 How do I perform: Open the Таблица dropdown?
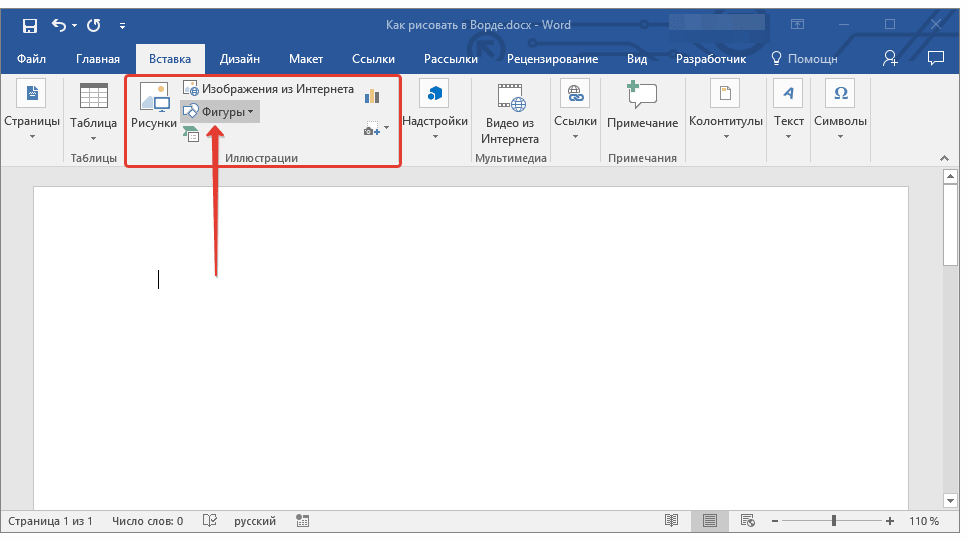coord(93,112)
